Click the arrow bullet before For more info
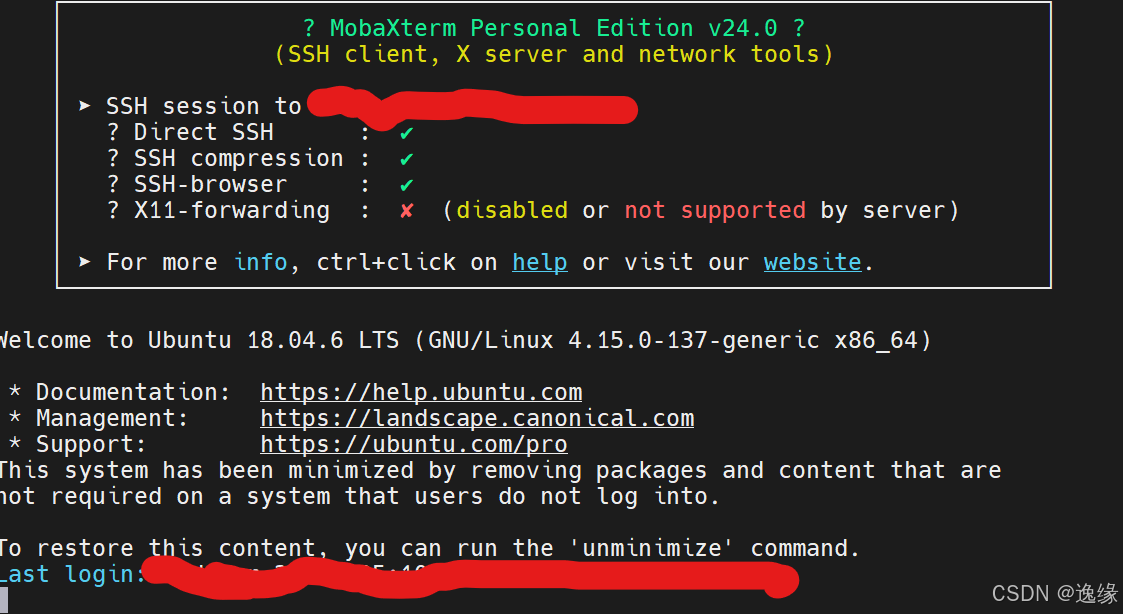 point(85,262)
